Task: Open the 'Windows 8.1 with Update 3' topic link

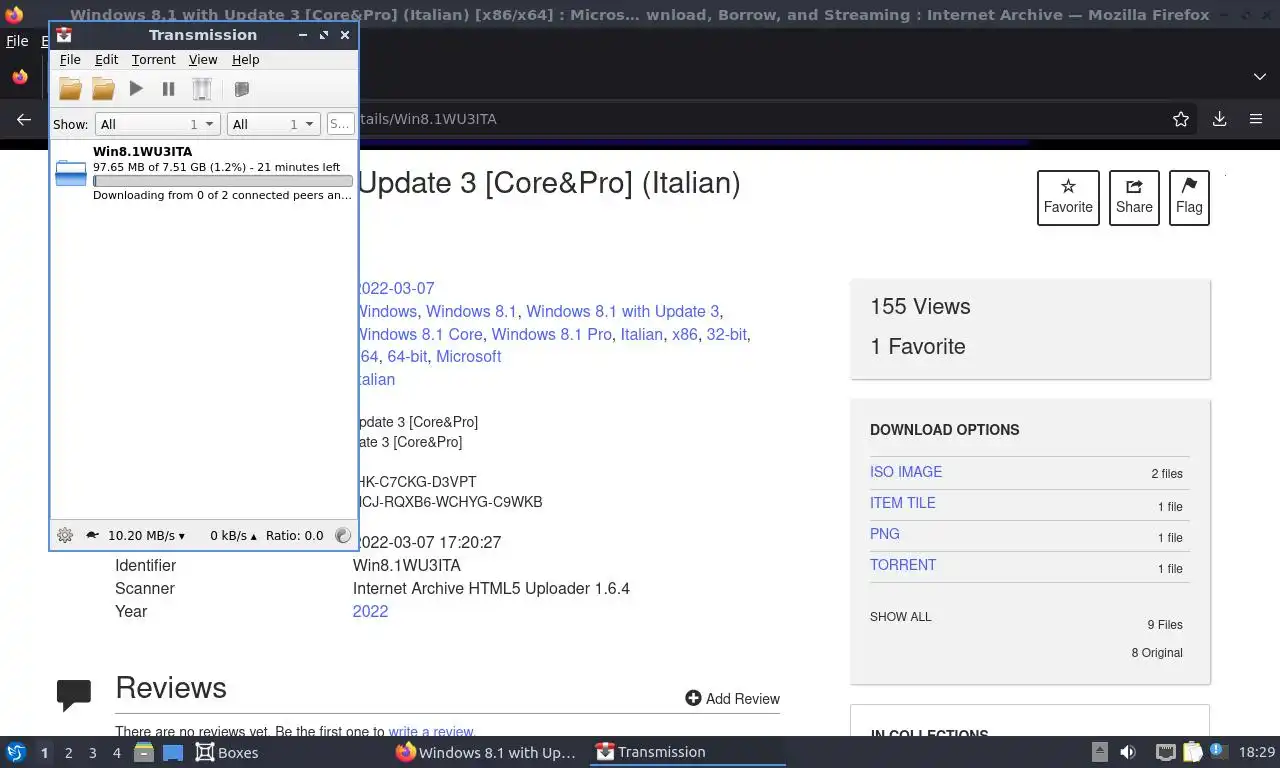Action: pos(623,311)
